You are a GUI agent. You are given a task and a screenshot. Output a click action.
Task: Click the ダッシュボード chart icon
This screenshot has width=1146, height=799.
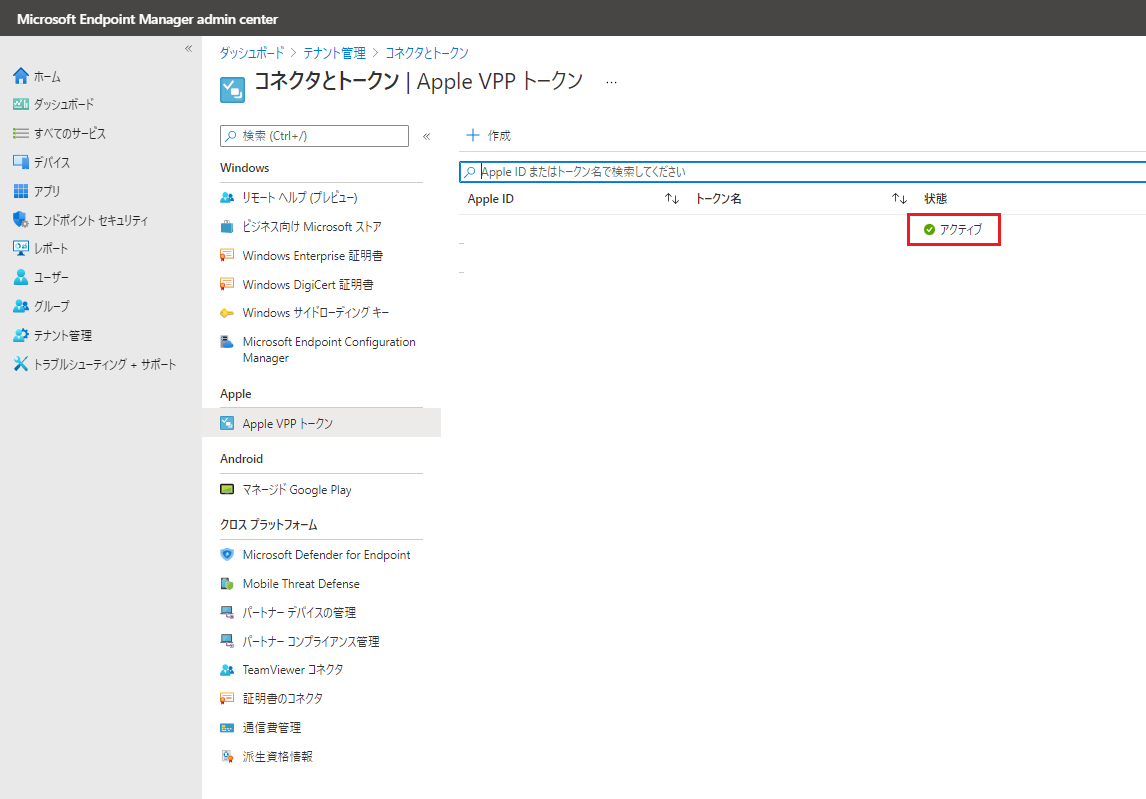[20, 105]
